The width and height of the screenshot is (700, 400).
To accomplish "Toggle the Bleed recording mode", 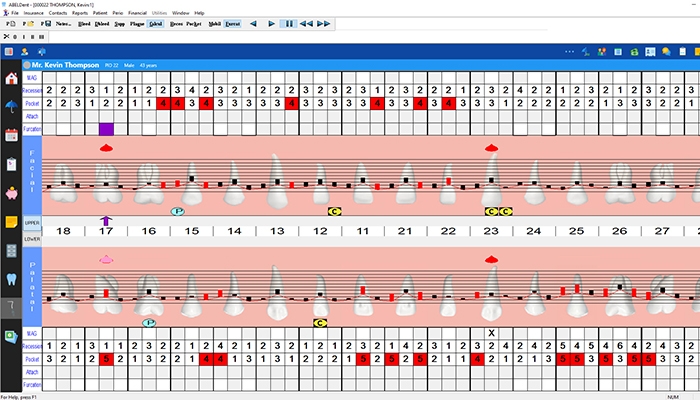I will point(84,24).
